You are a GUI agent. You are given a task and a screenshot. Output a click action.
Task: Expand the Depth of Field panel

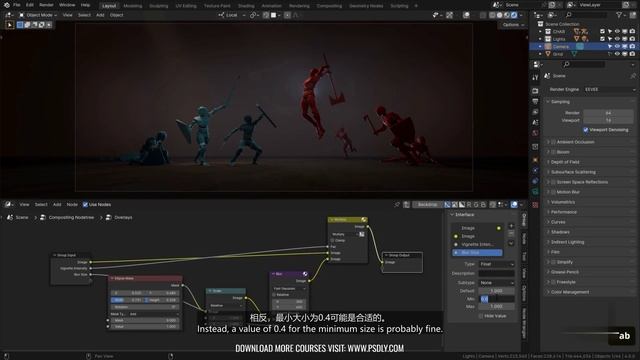pyautogui.click(x=564, y=162)
